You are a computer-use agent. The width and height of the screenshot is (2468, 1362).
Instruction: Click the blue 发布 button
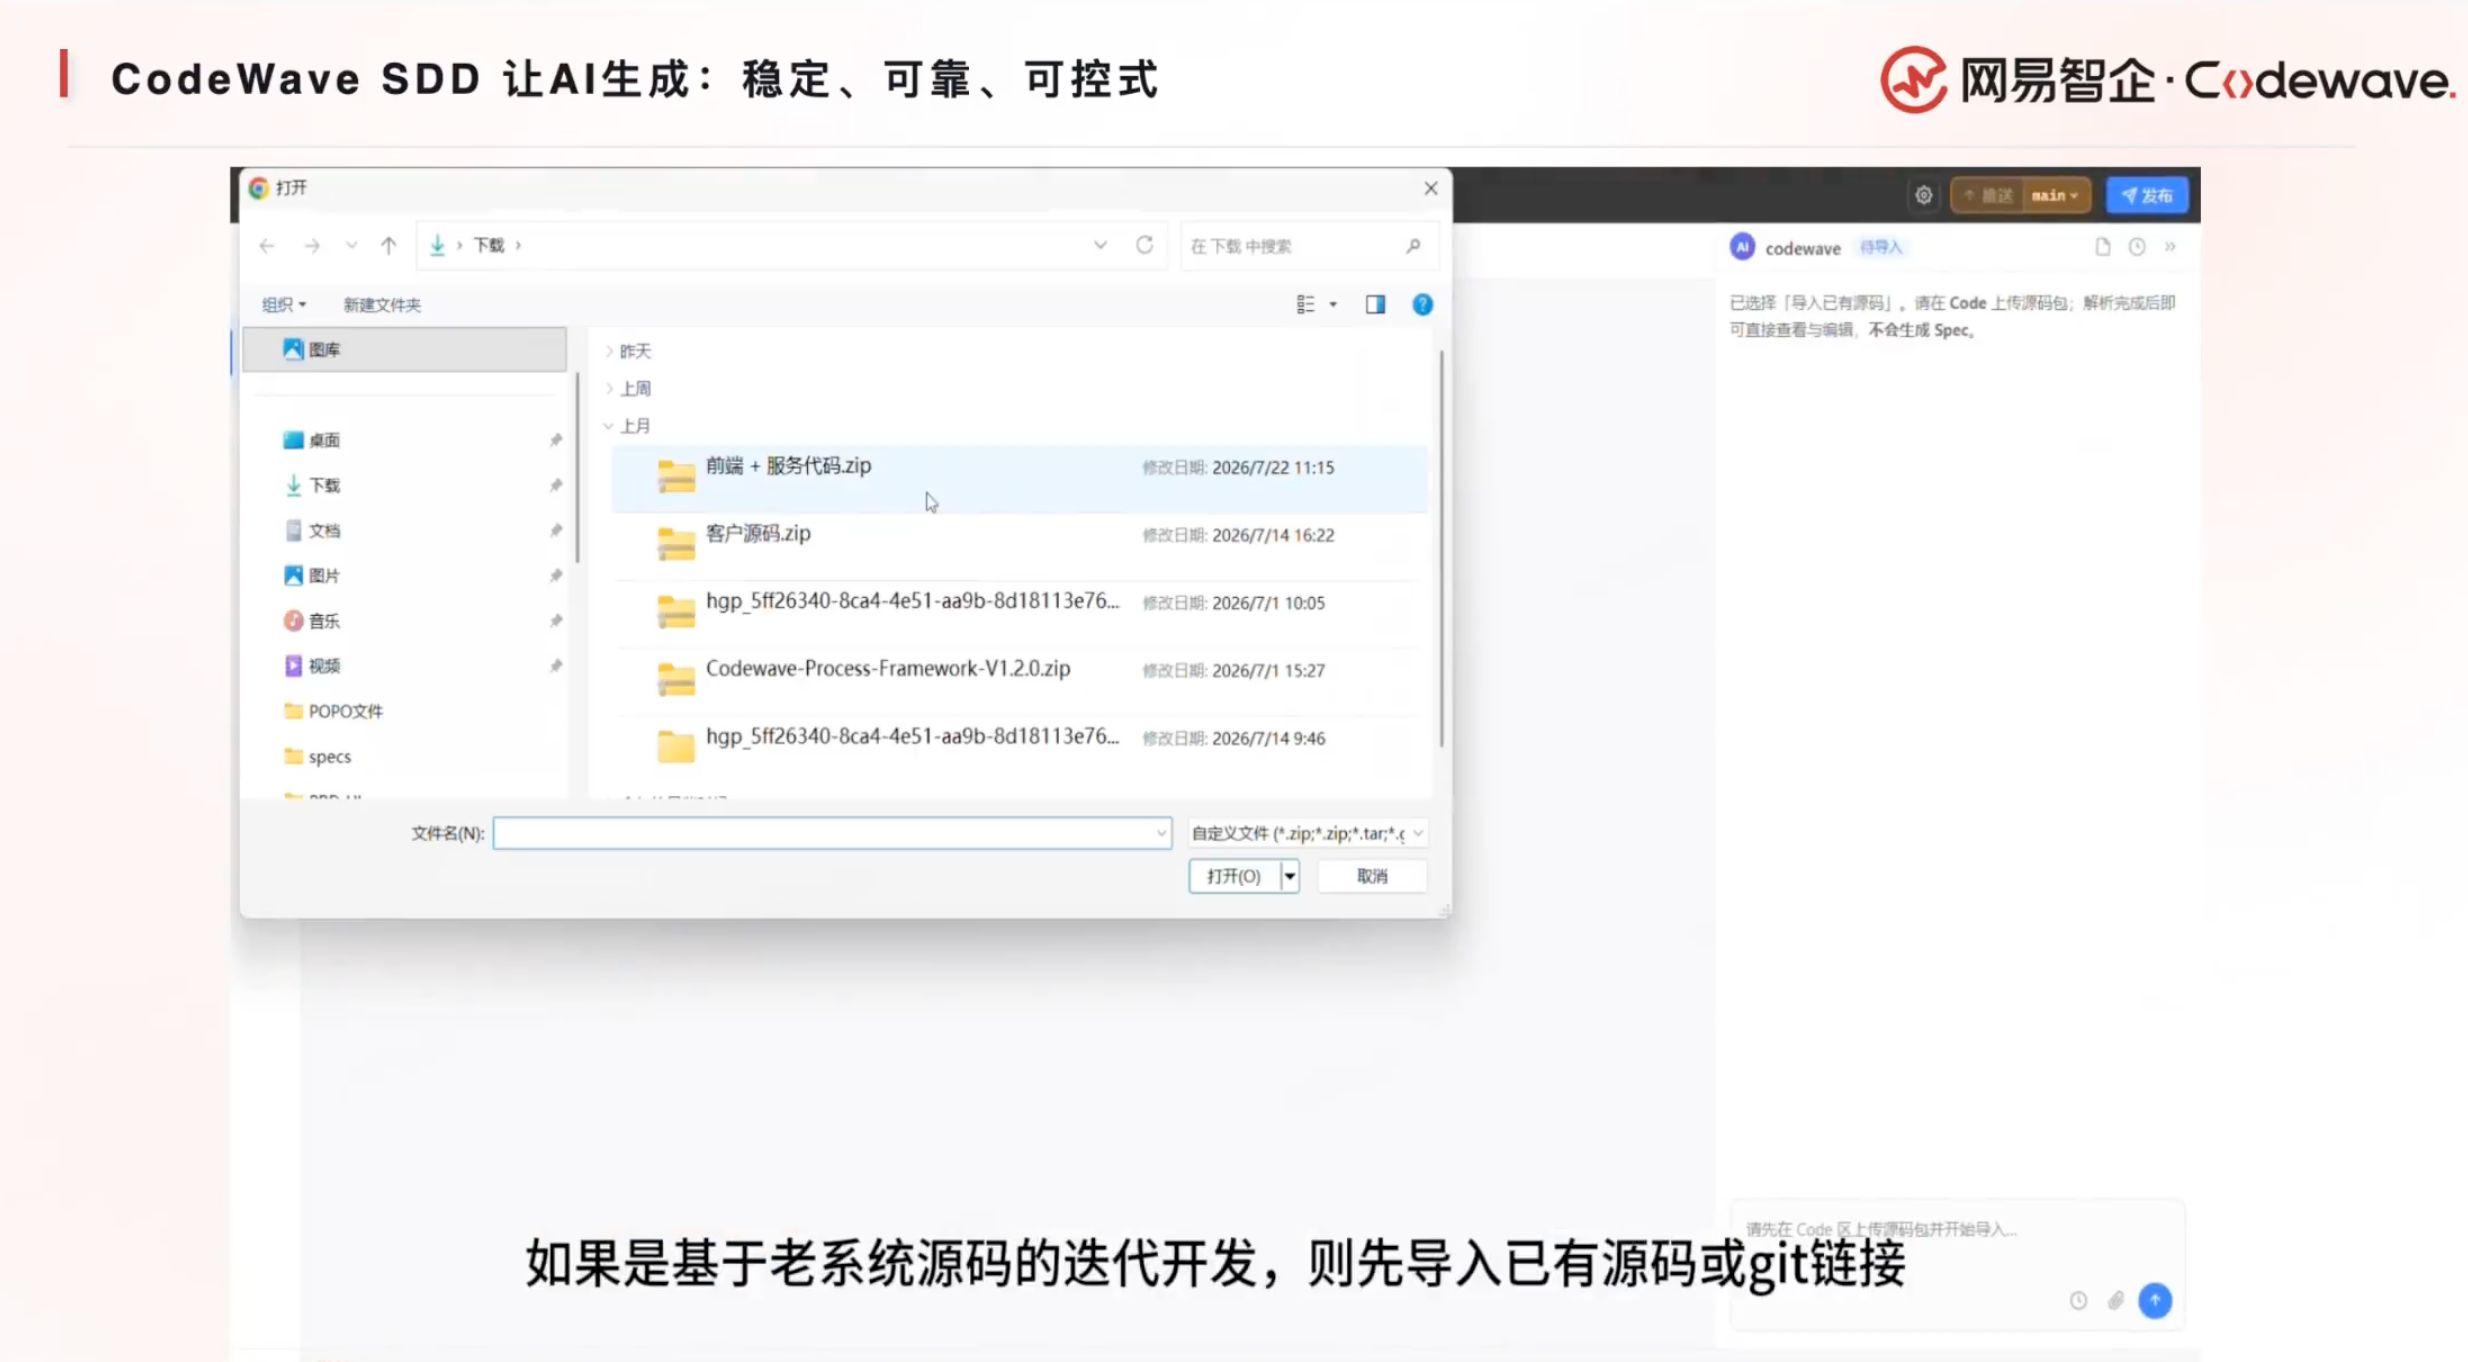(x=2147, y=195)
